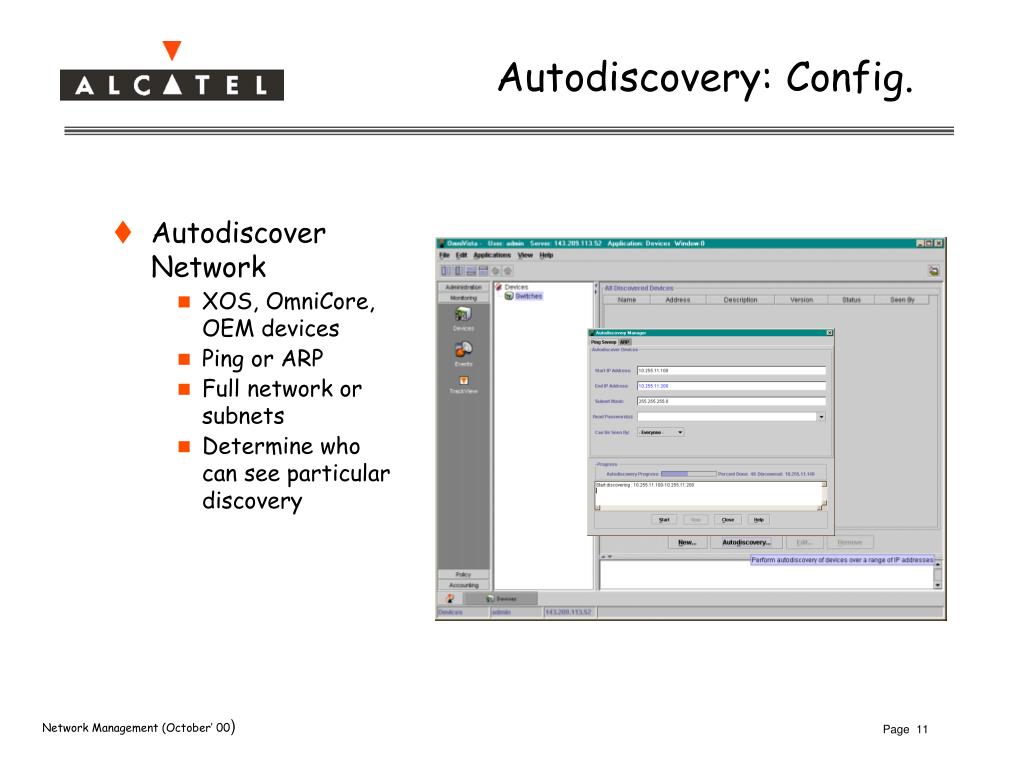
Task: Click the Subnet Mask field
Action: pos(731,401)
